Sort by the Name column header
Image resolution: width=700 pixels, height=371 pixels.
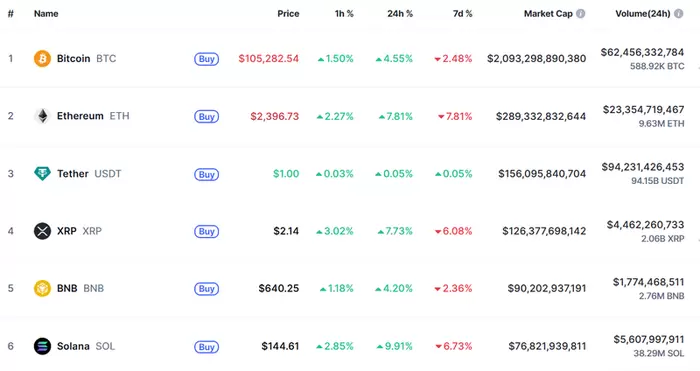click(x=46, y=13)
